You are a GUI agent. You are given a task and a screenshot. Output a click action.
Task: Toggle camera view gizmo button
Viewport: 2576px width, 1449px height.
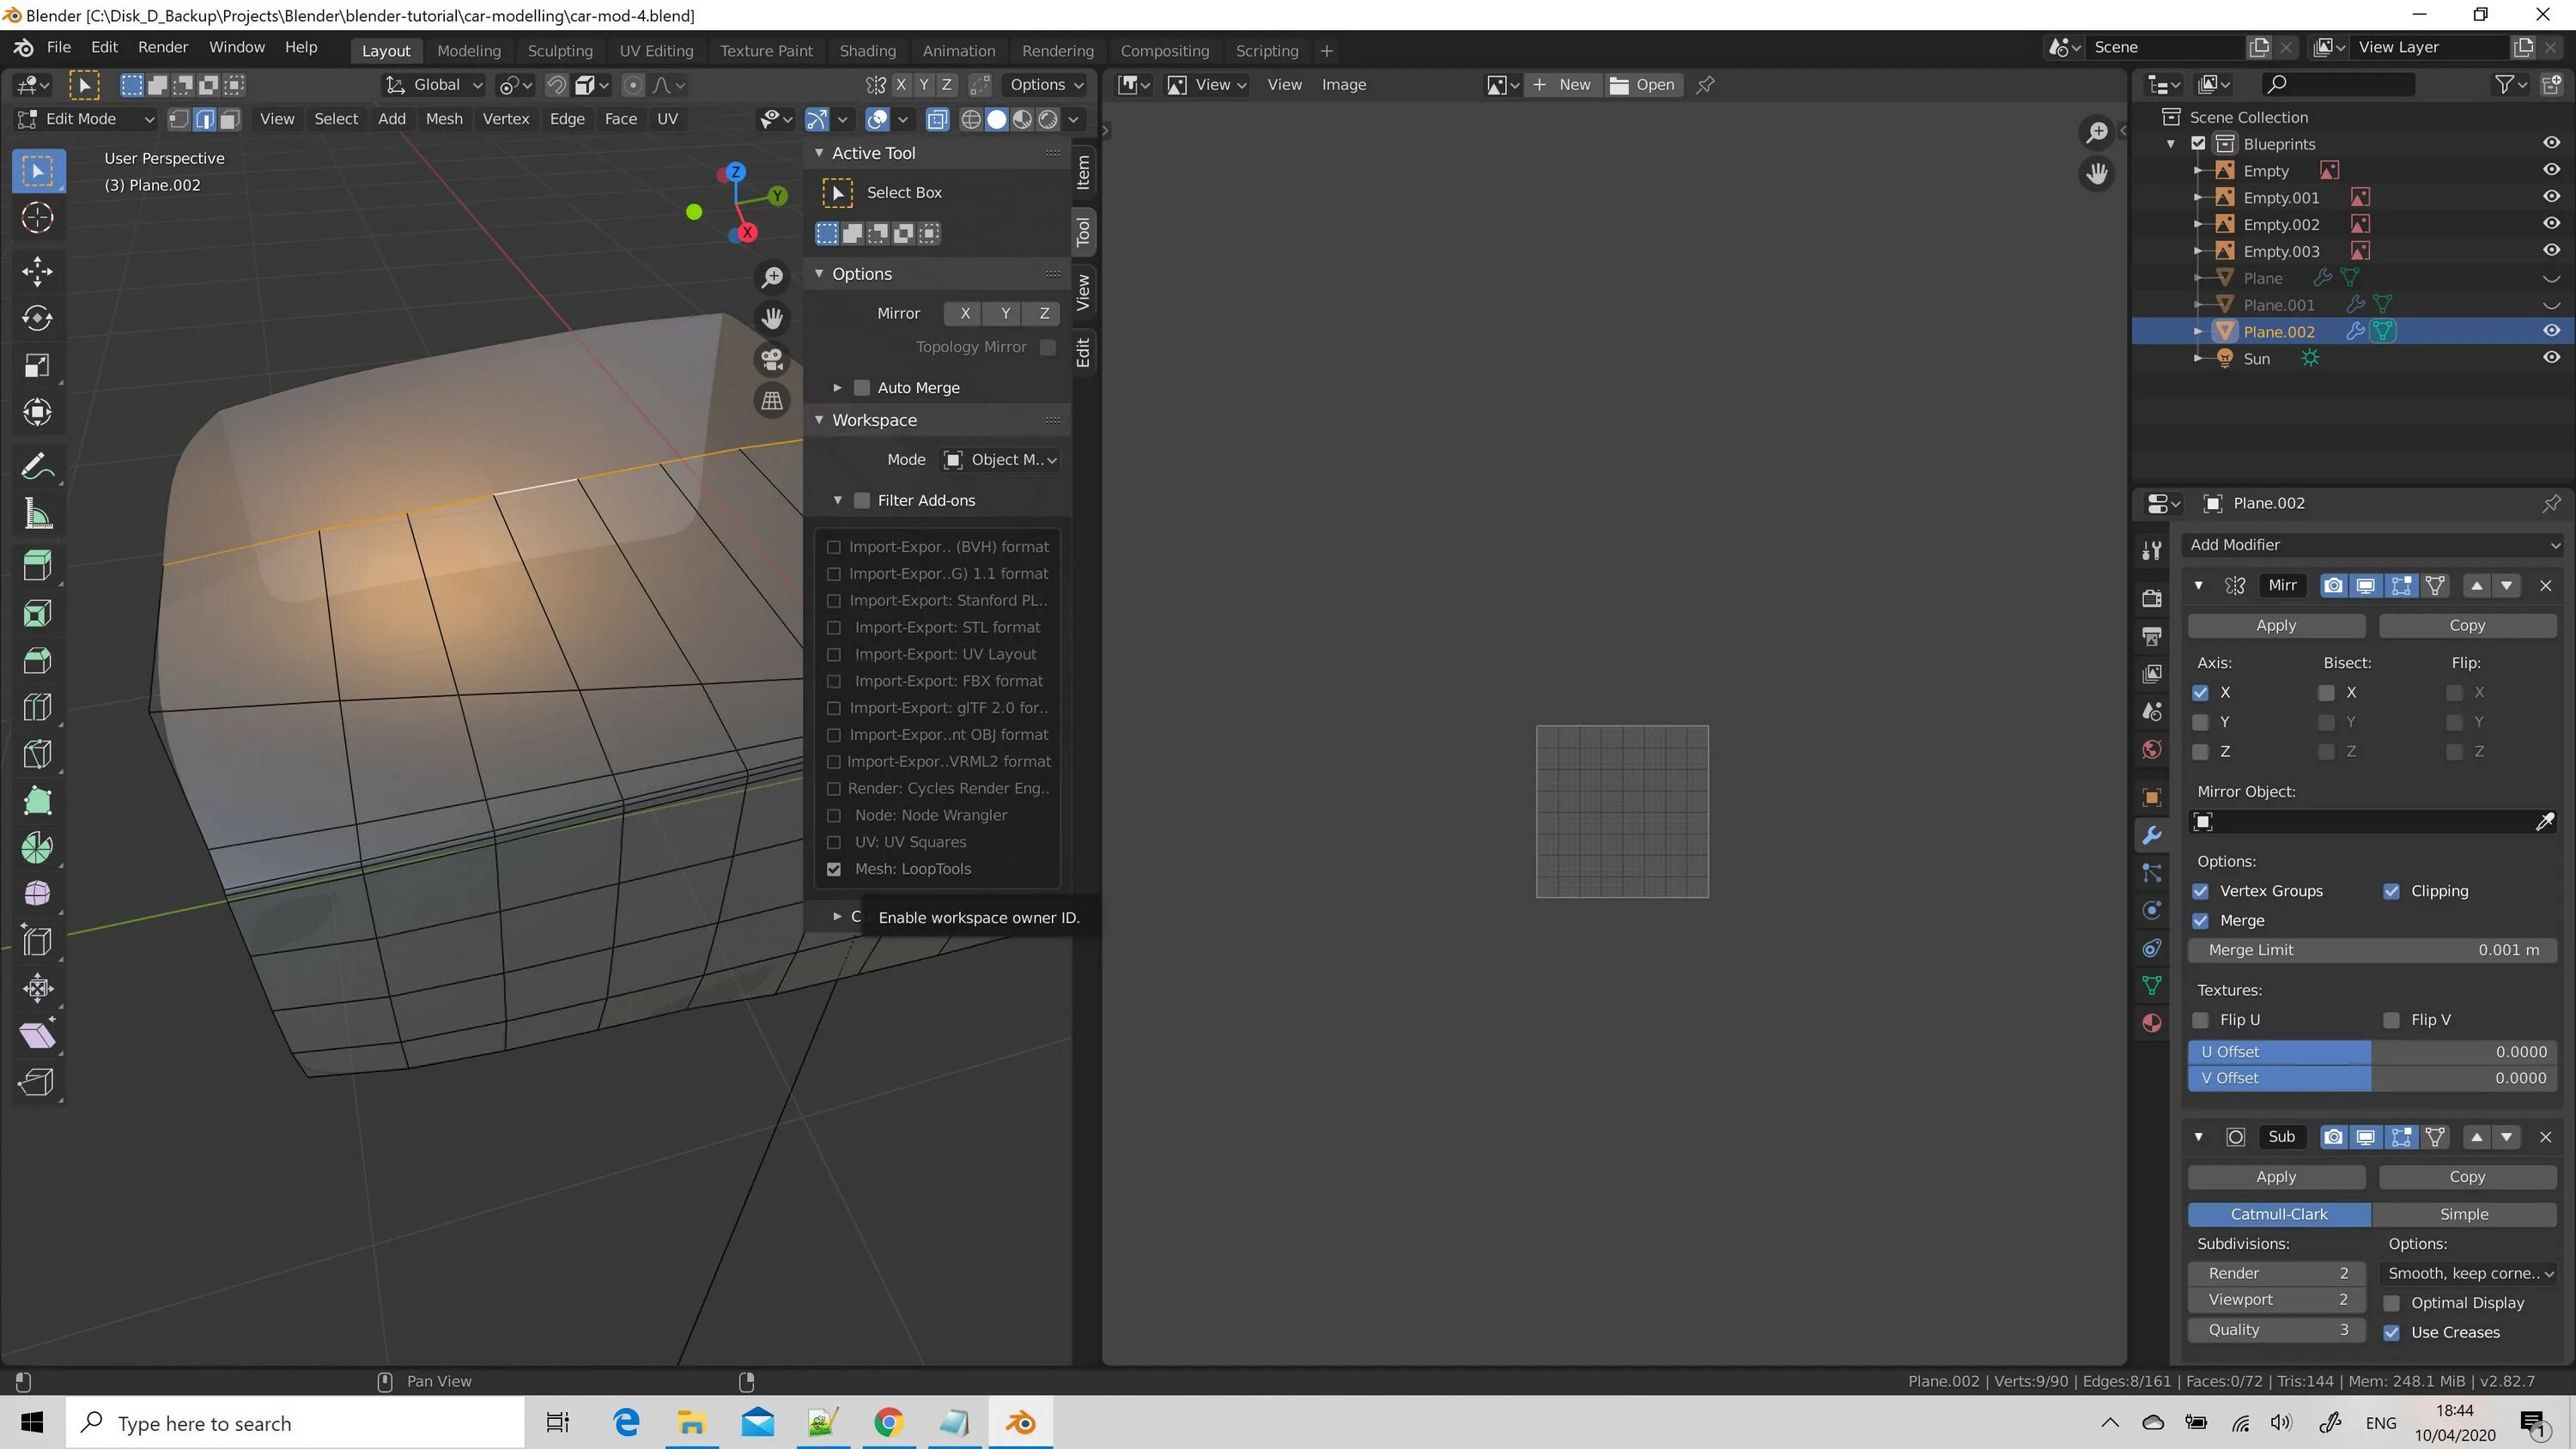(771, 359)
